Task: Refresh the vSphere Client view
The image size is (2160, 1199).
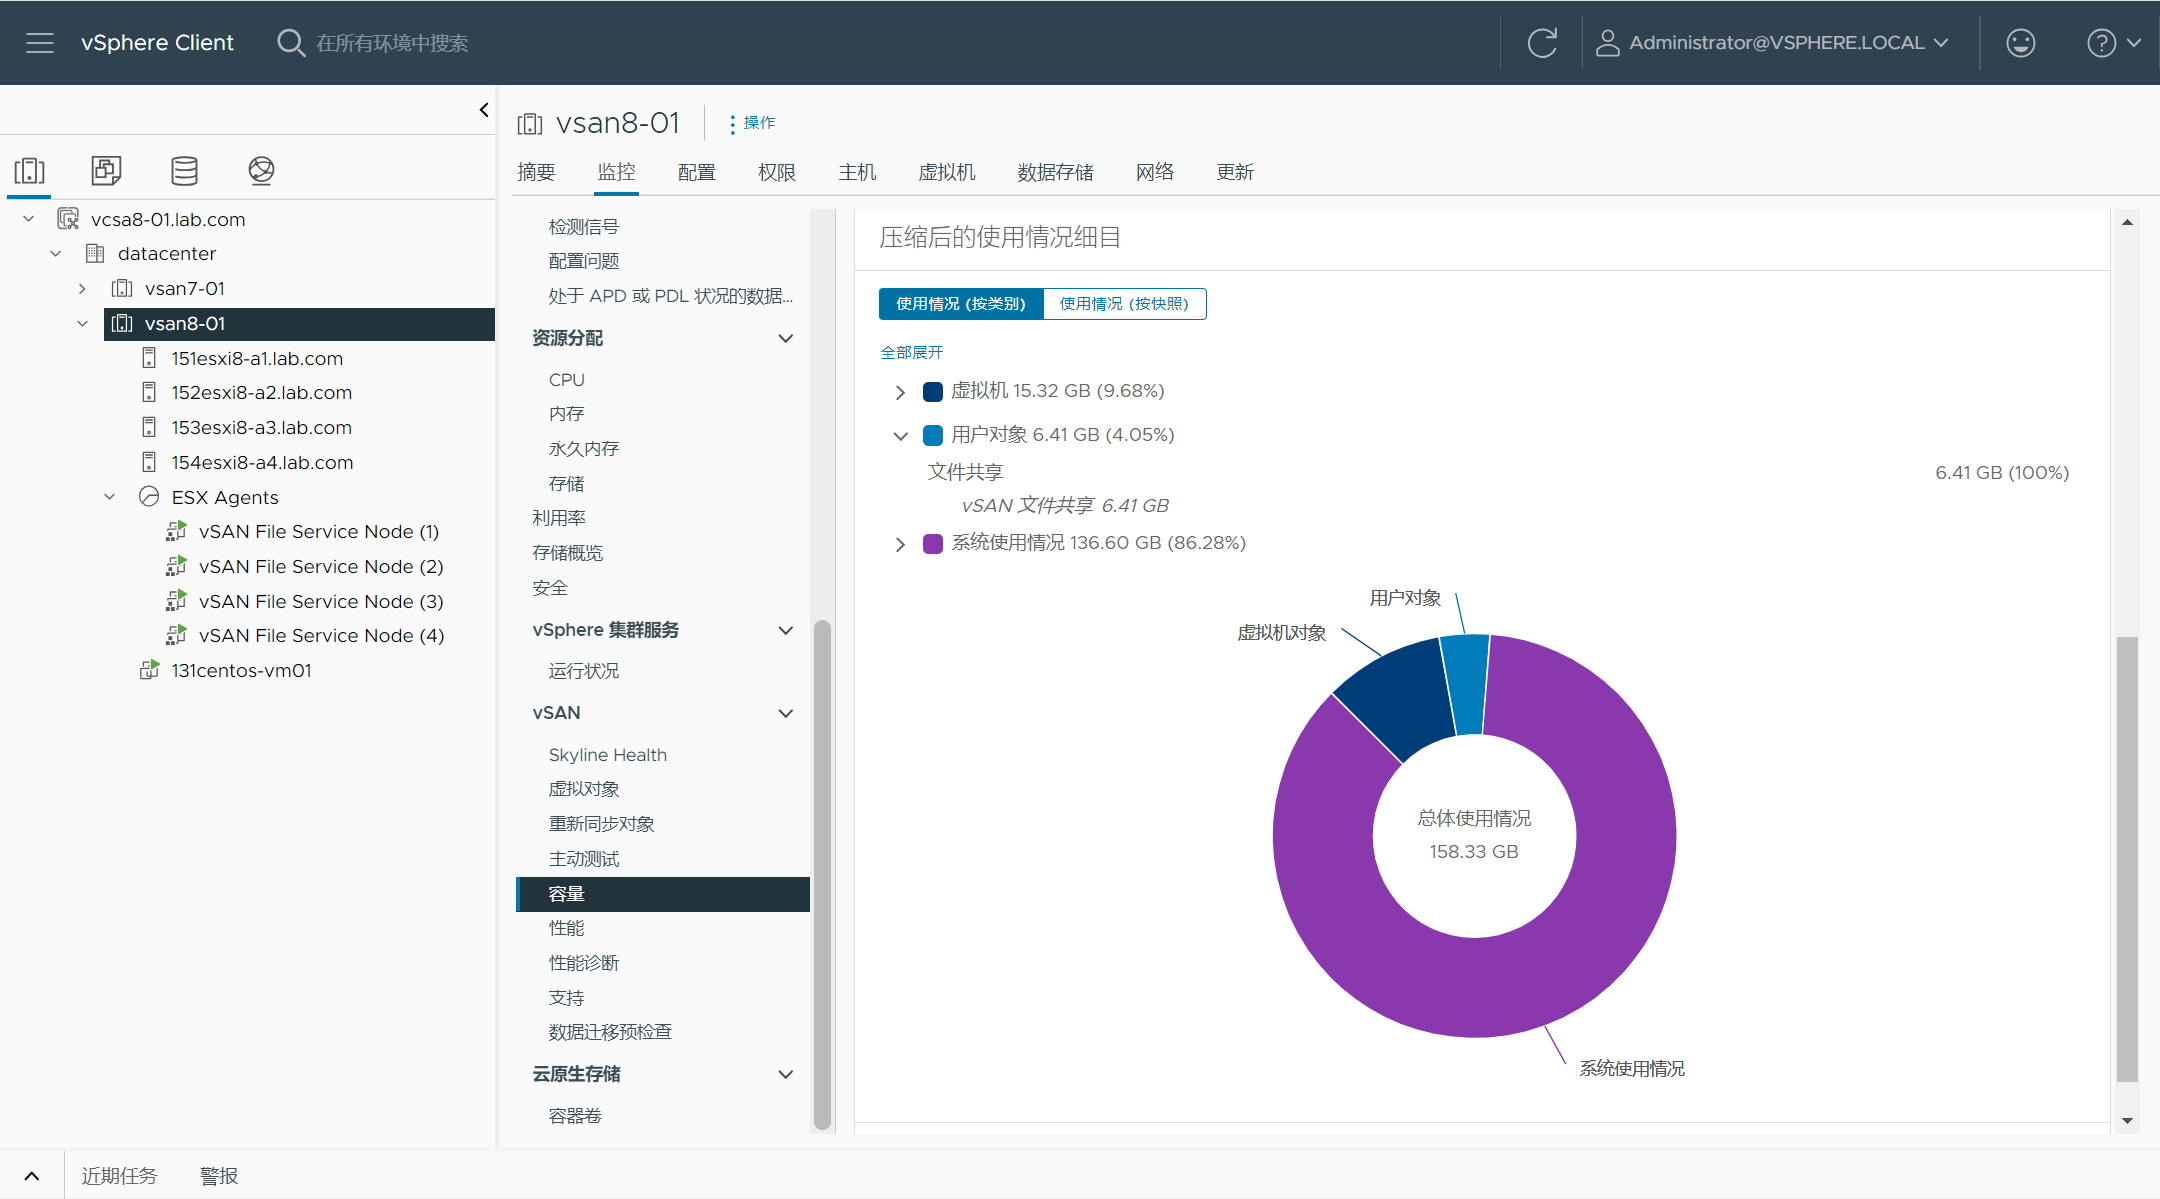Action: (x=1542, y=43)
